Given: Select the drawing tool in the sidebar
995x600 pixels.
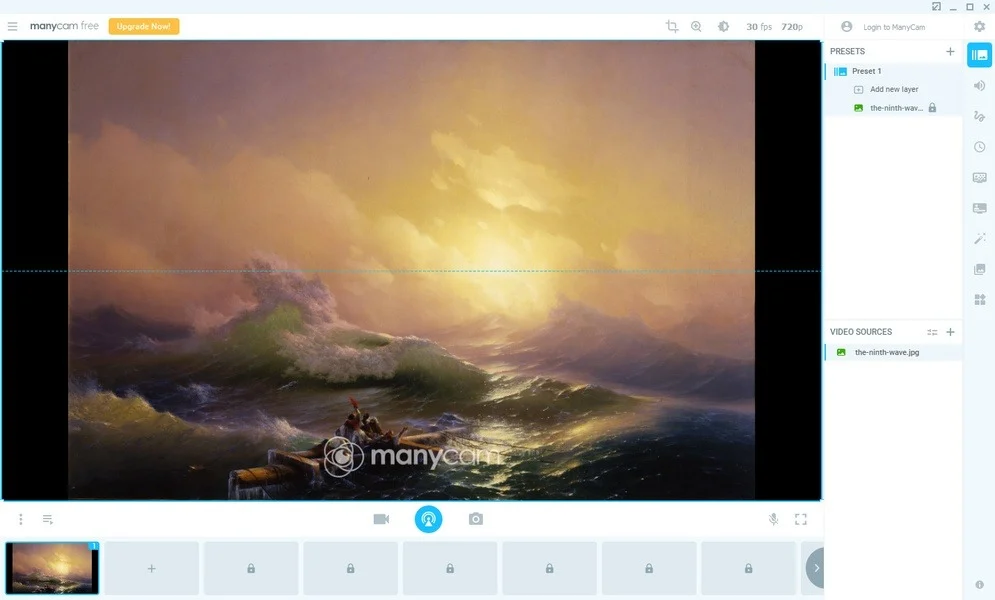Looking at the screenshot, I should [x=979, y=116].
